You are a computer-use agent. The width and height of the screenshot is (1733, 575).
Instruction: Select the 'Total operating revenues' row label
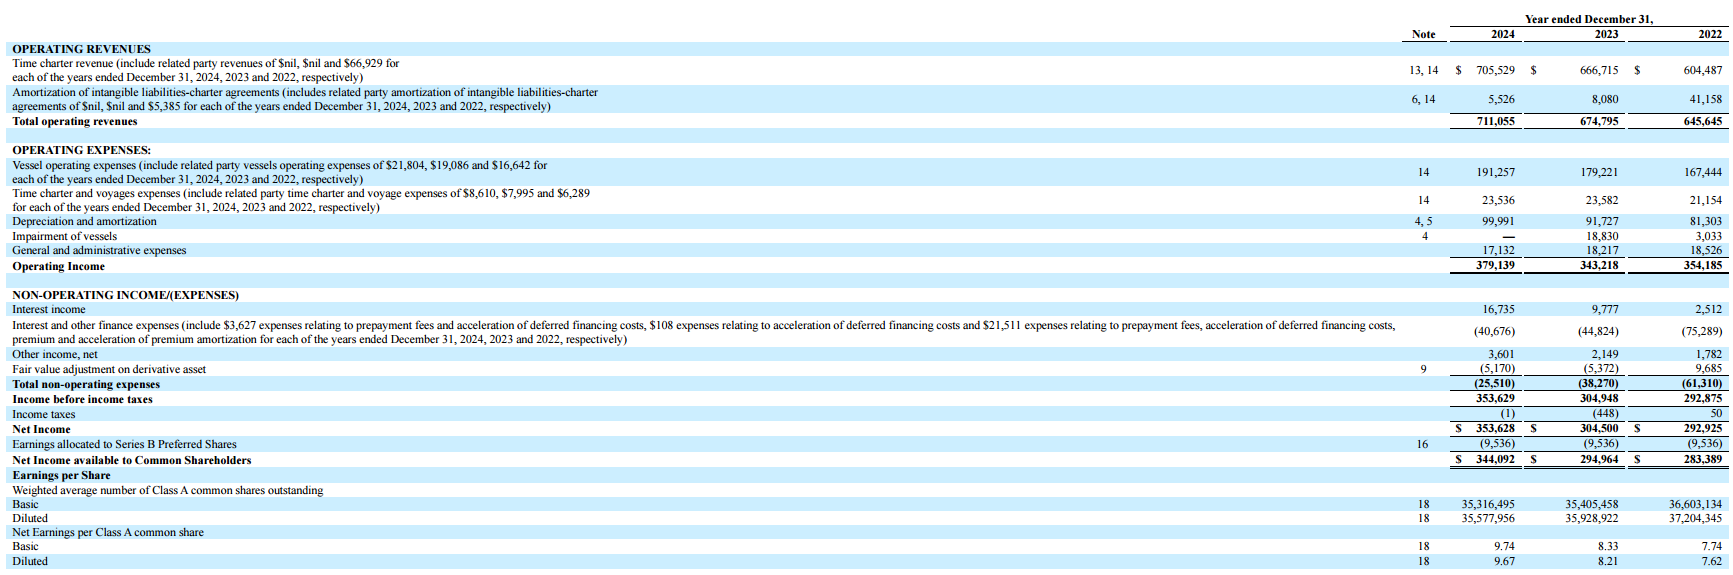pos(75,122)
